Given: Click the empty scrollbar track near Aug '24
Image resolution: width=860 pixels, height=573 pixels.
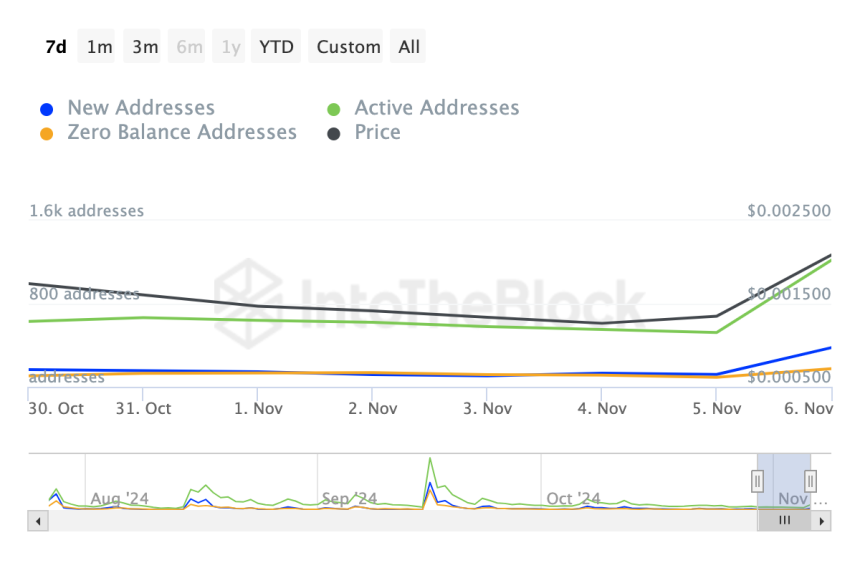Looking at the screenshot, I should point(120,521).
